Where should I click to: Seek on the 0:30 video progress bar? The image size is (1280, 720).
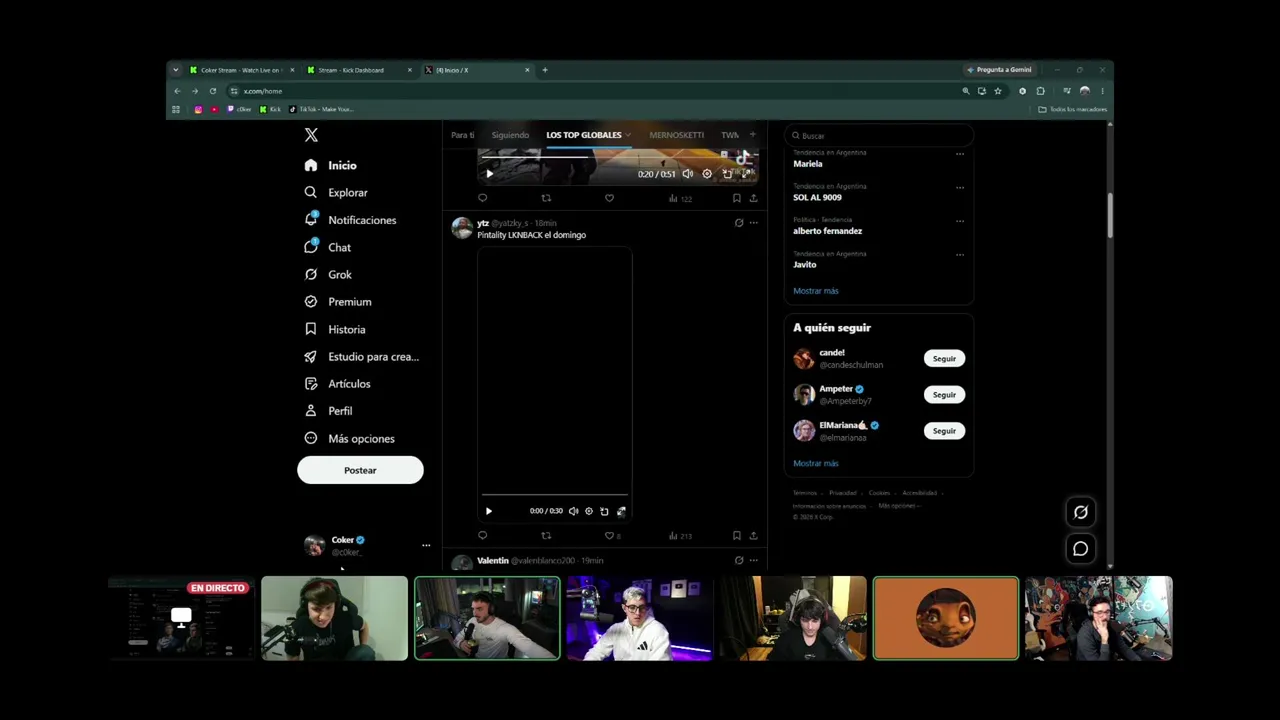[x=555, y=495]
